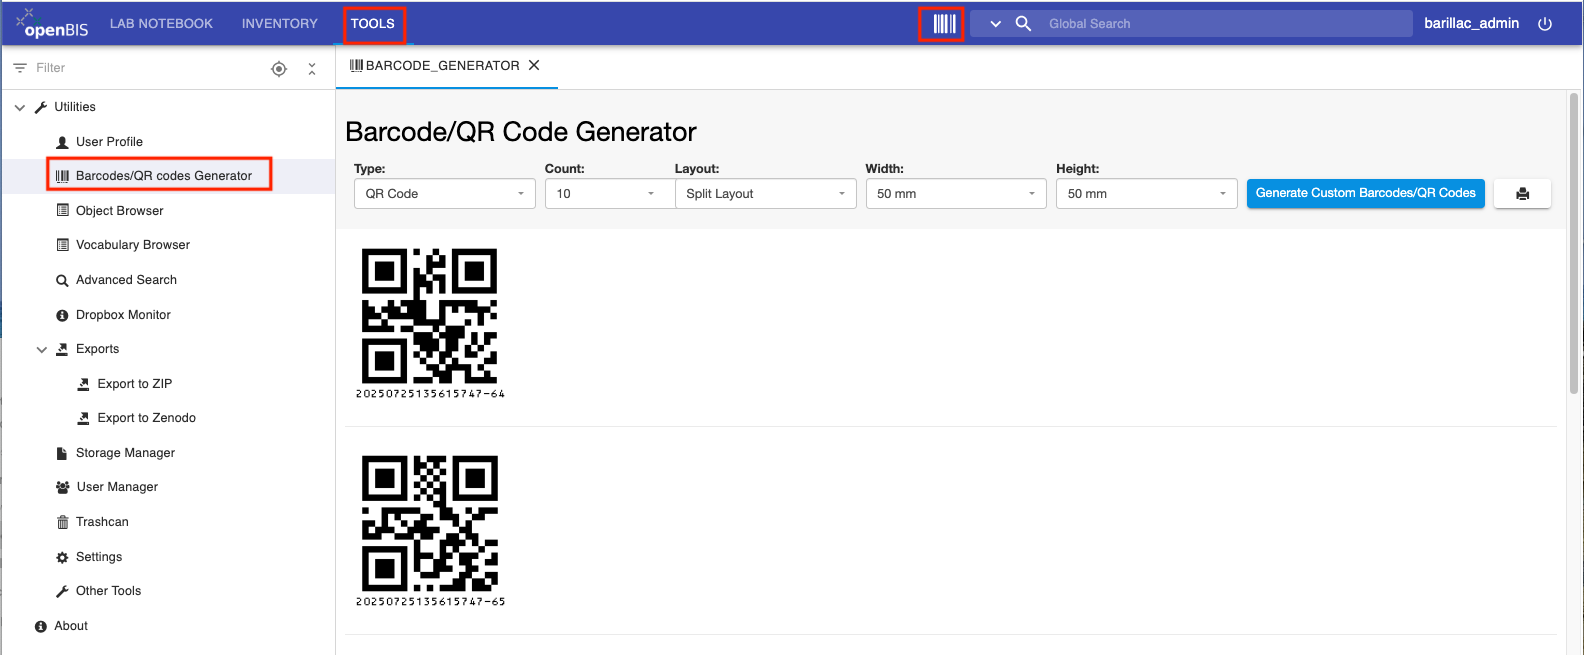Click the Other Tools wrench icon
Viewport: 1584px width, 655px height.
(x=63, y=591)
